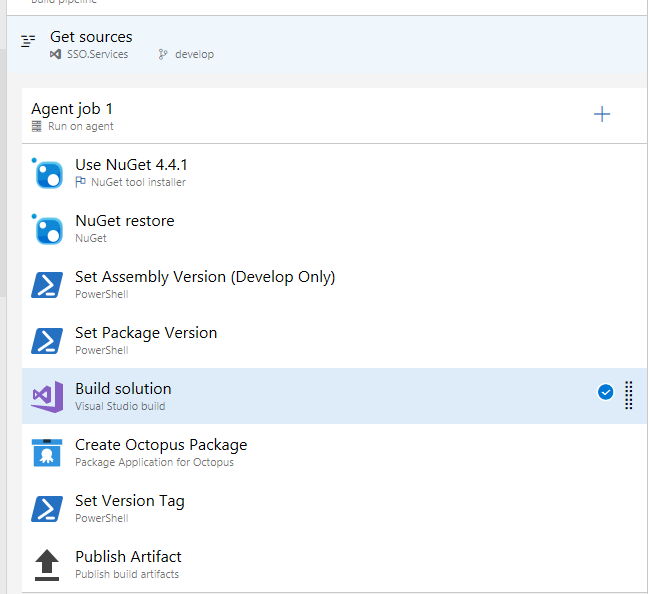Add a task to Agent job 1

[602, 115]
